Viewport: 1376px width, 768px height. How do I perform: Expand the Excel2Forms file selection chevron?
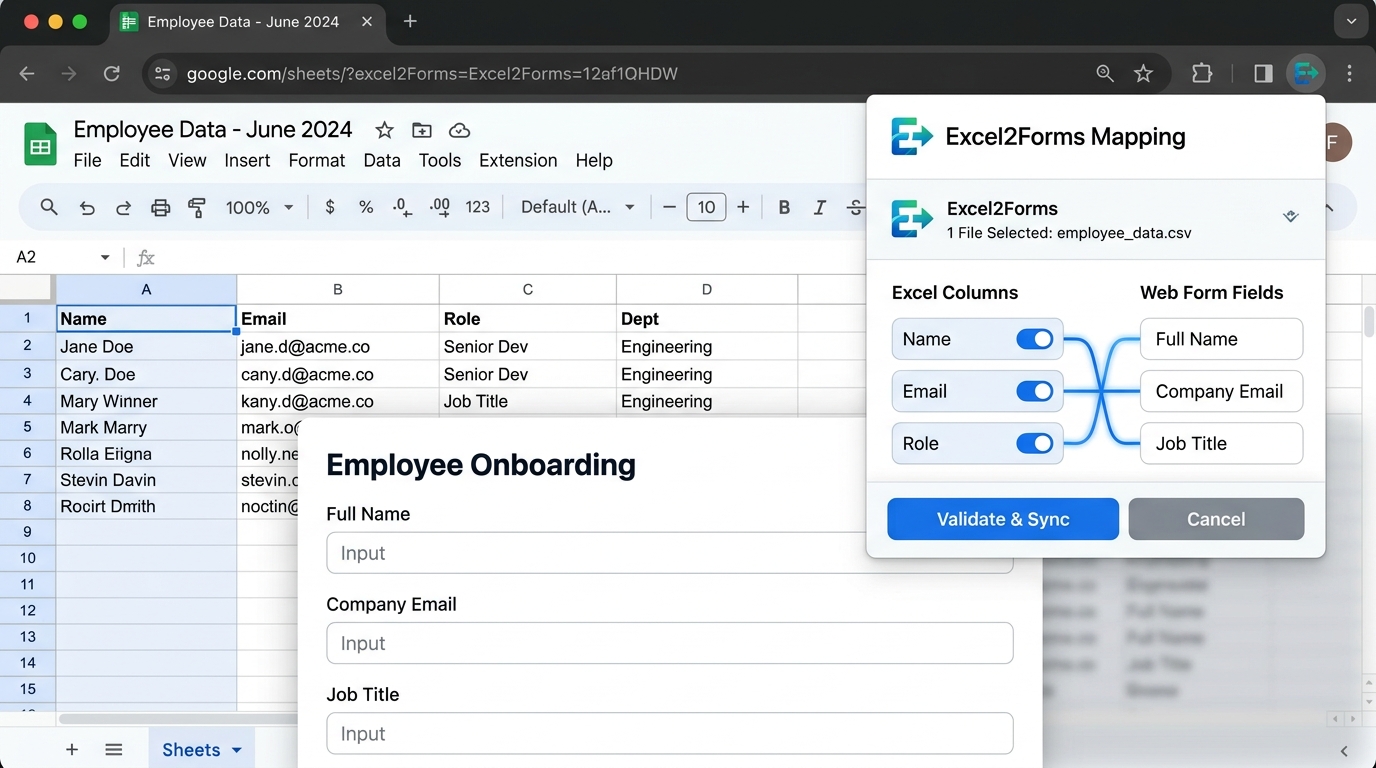[x=1291, y=216]
